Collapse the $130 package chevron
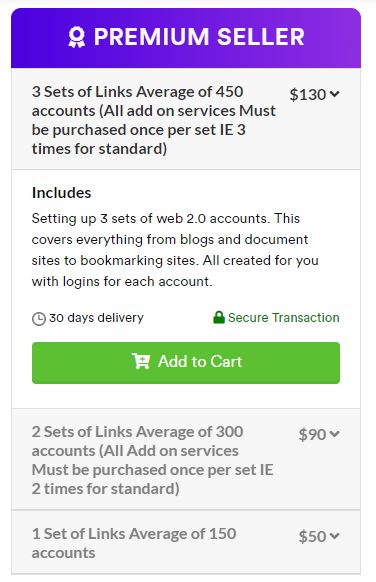376x582 pixels. [334, 94]
